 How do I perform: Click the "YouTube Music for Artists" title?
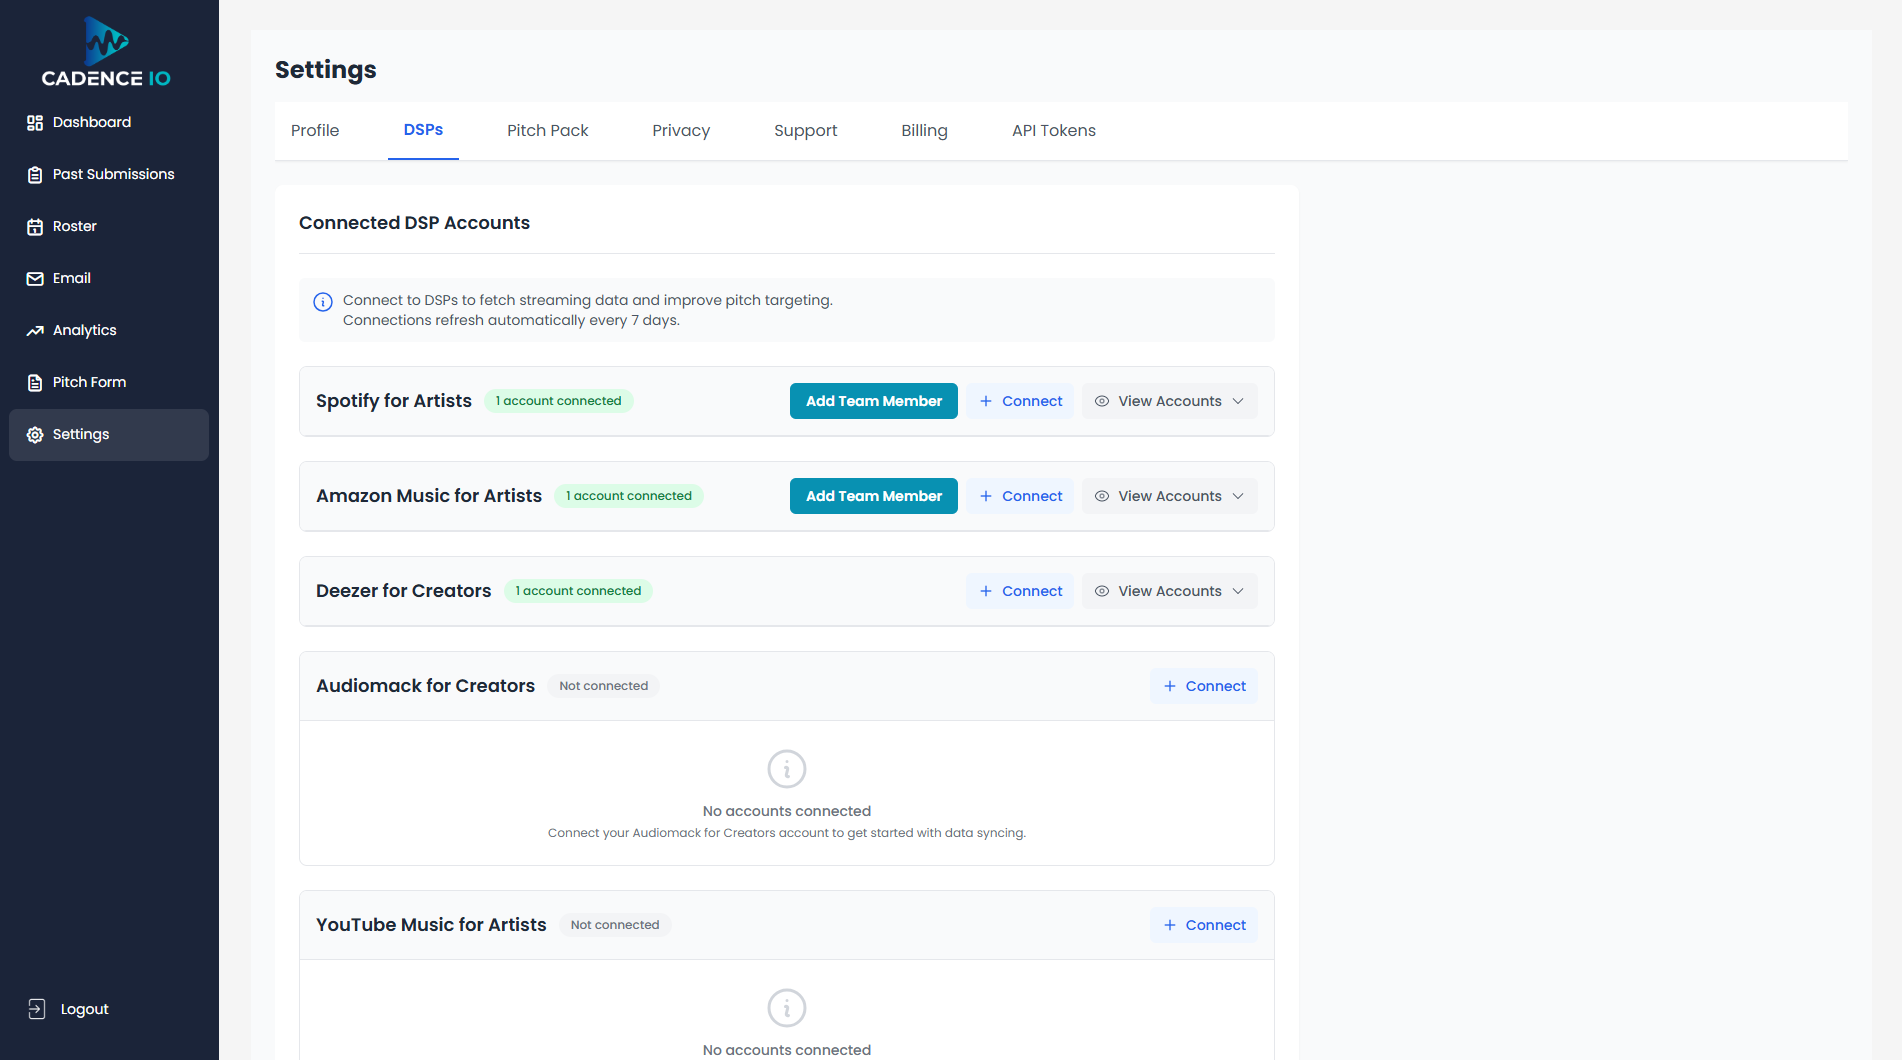(431, 925)
